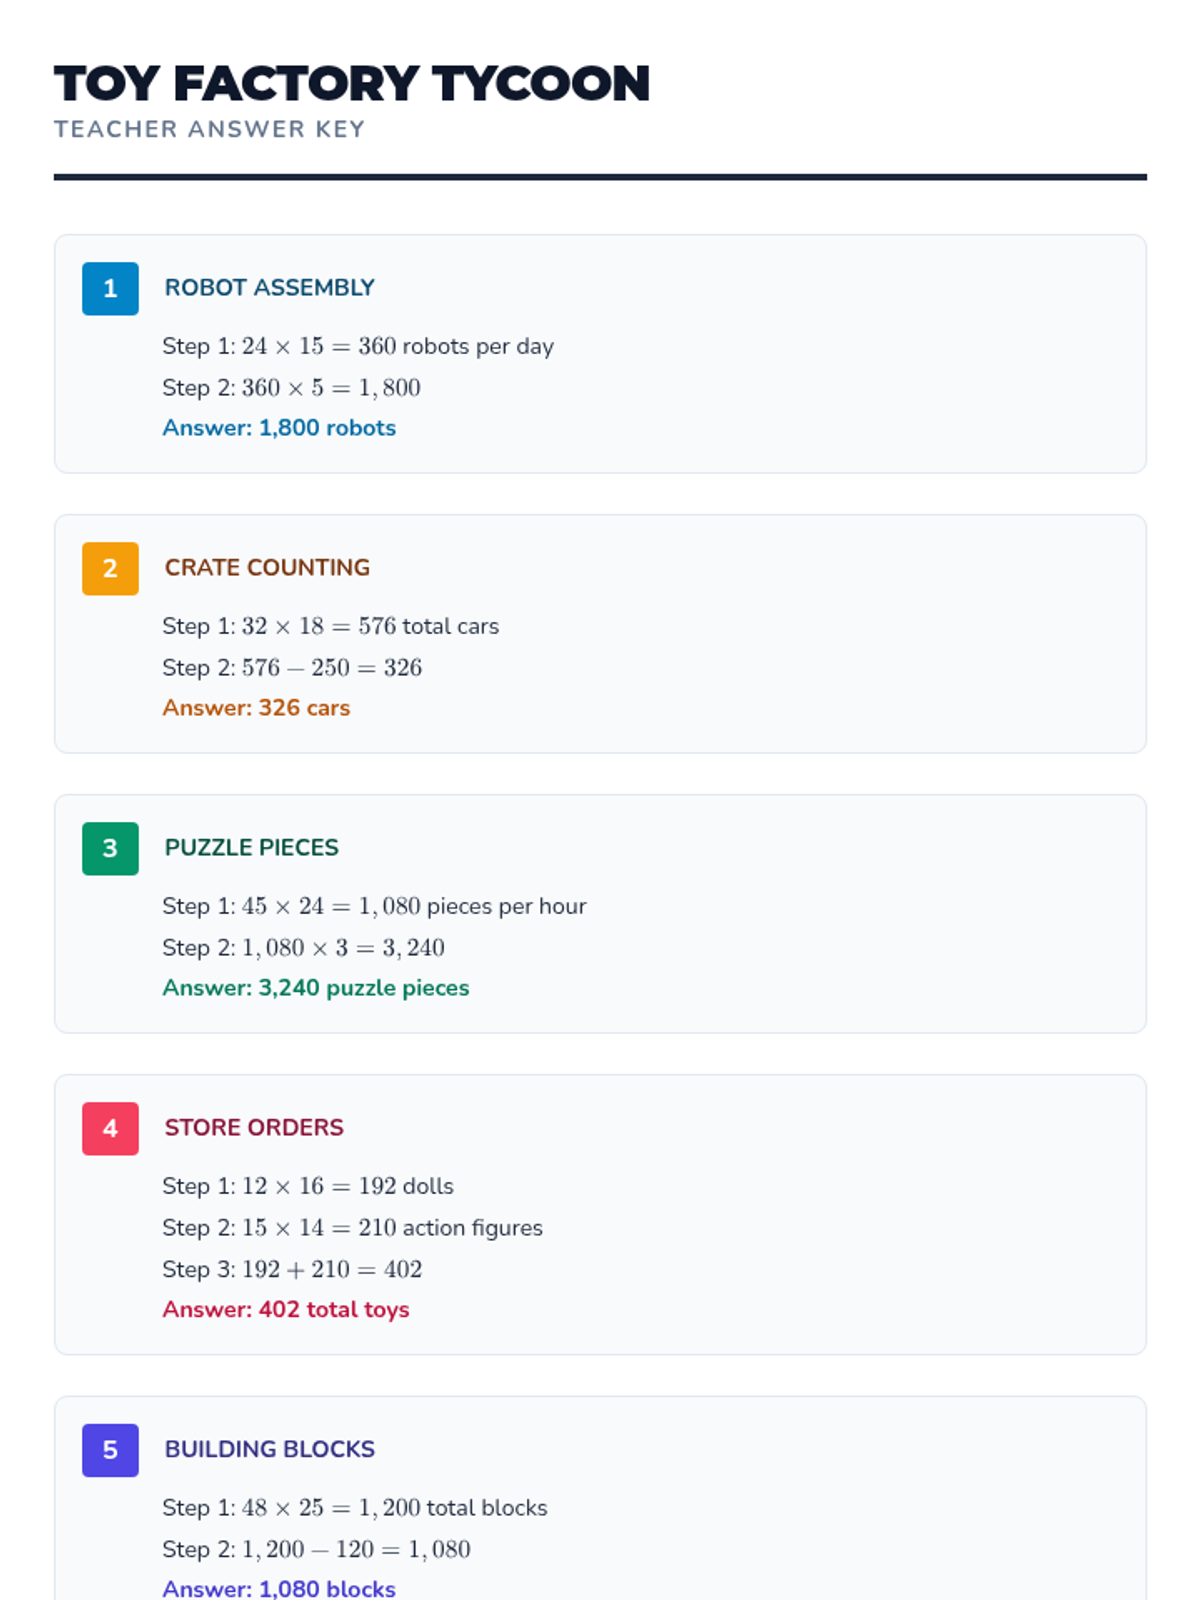Click the Teacher Answer Key subtitle
Viewport: 1200px width, 1600px height.
click(209, 130)
